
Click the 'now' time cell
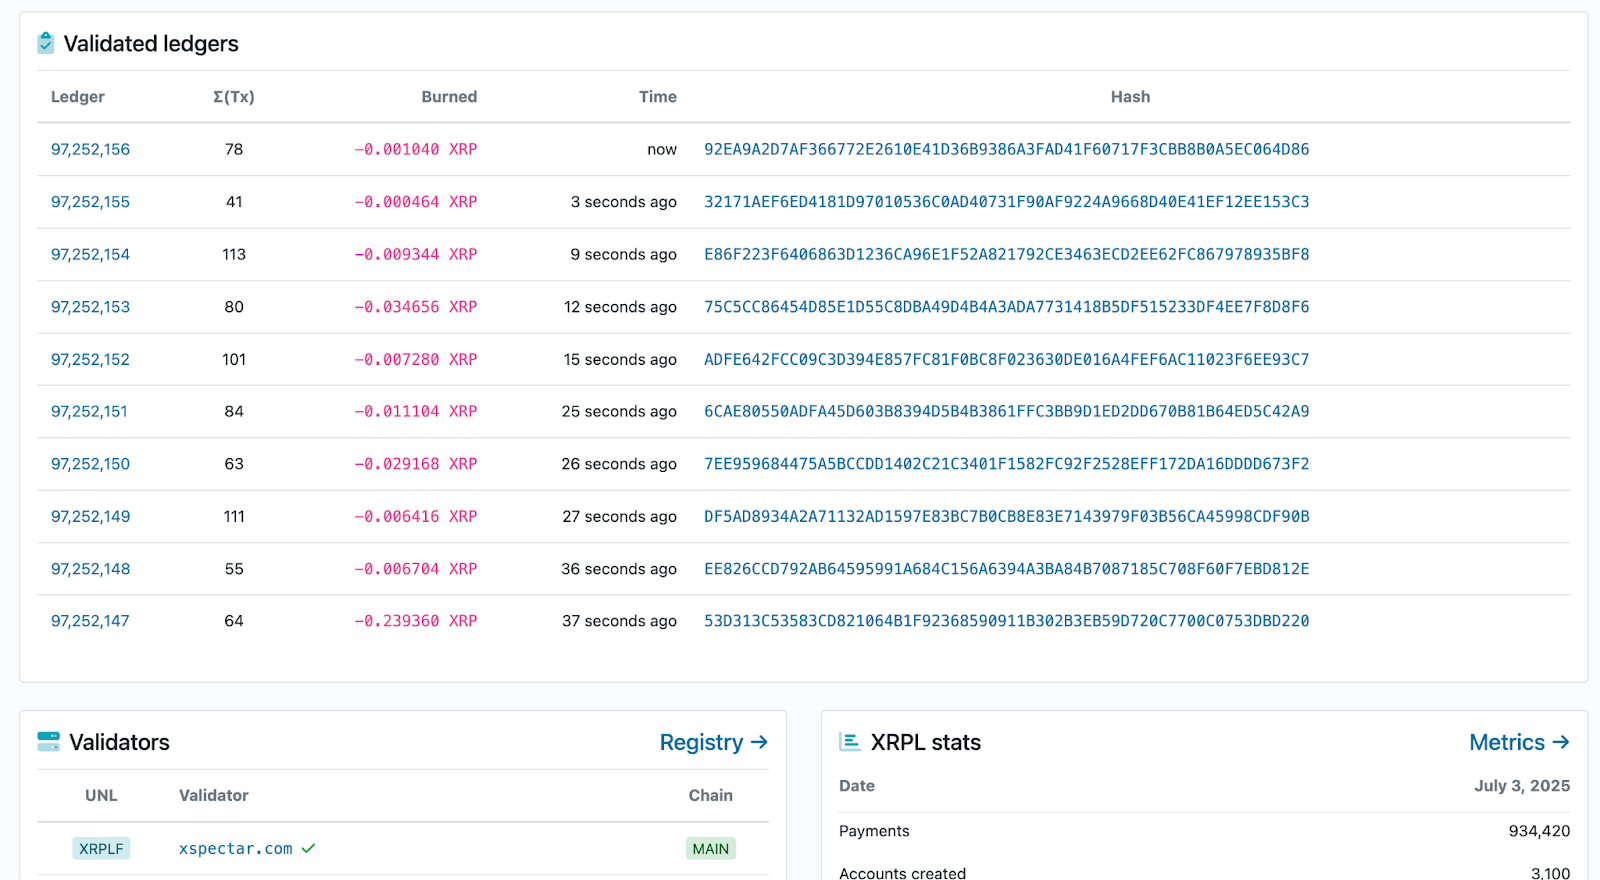click(662, 149)
